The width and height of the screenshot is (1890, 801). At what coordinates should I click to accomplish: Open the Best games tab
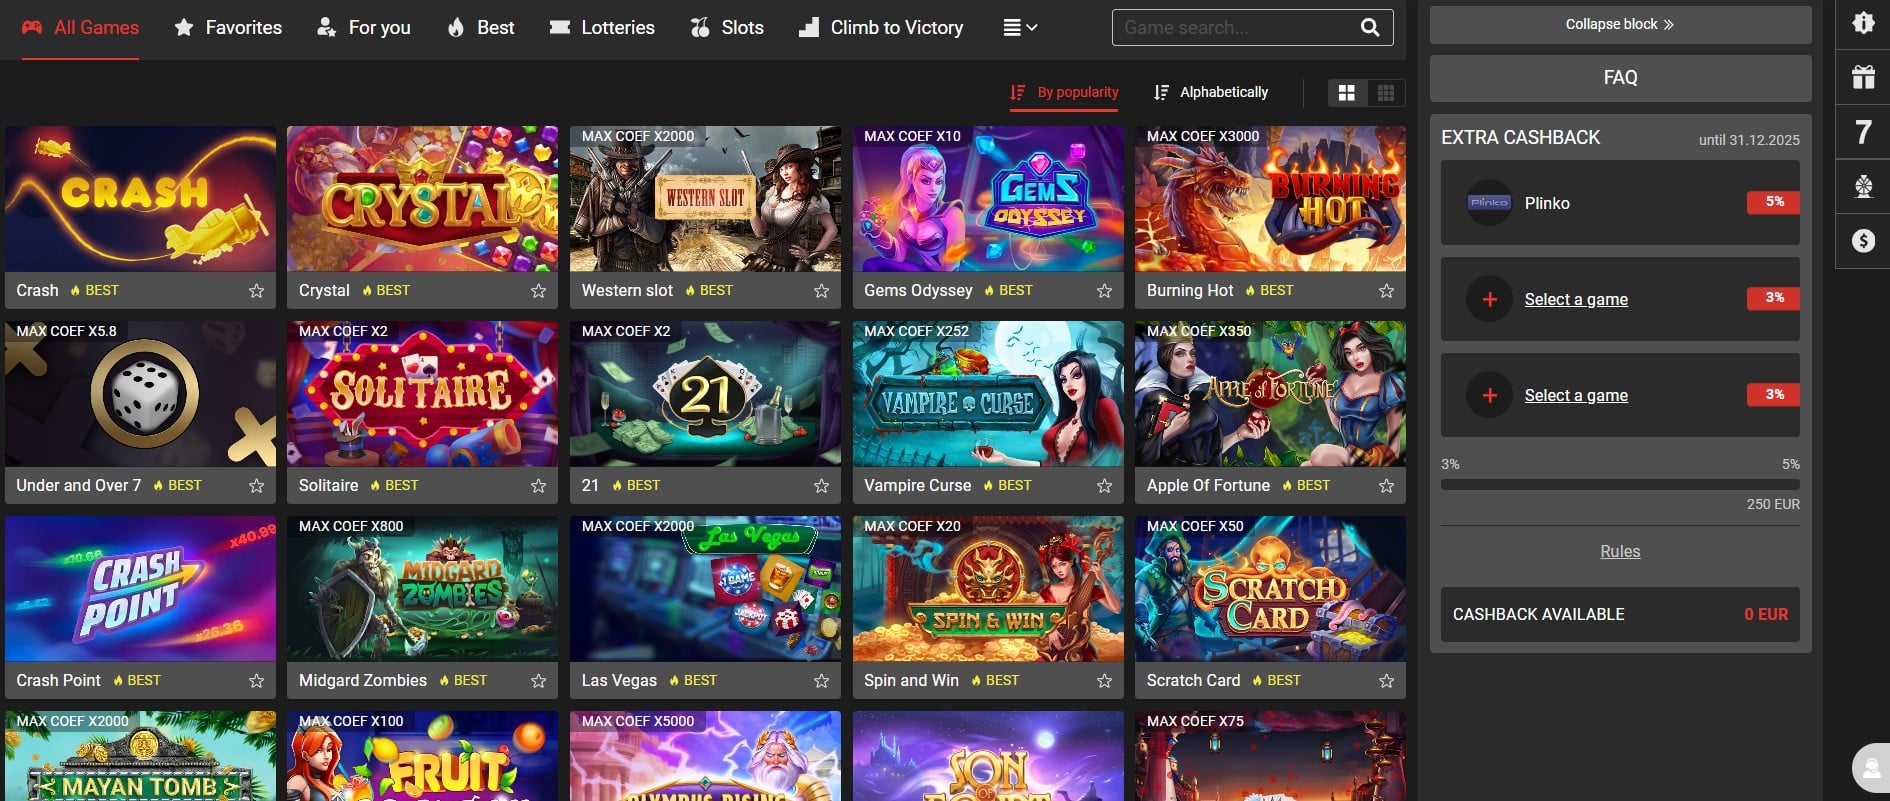[x=481, y=28]
